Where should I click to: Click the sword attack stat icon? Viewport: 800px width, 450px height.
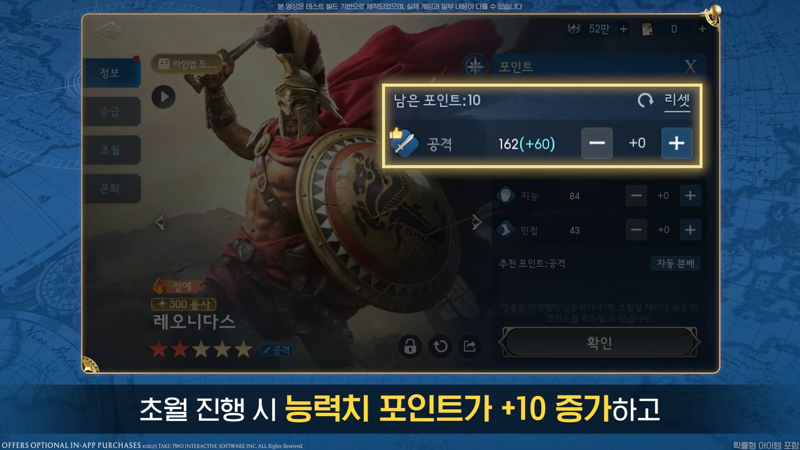coord(404,143)
